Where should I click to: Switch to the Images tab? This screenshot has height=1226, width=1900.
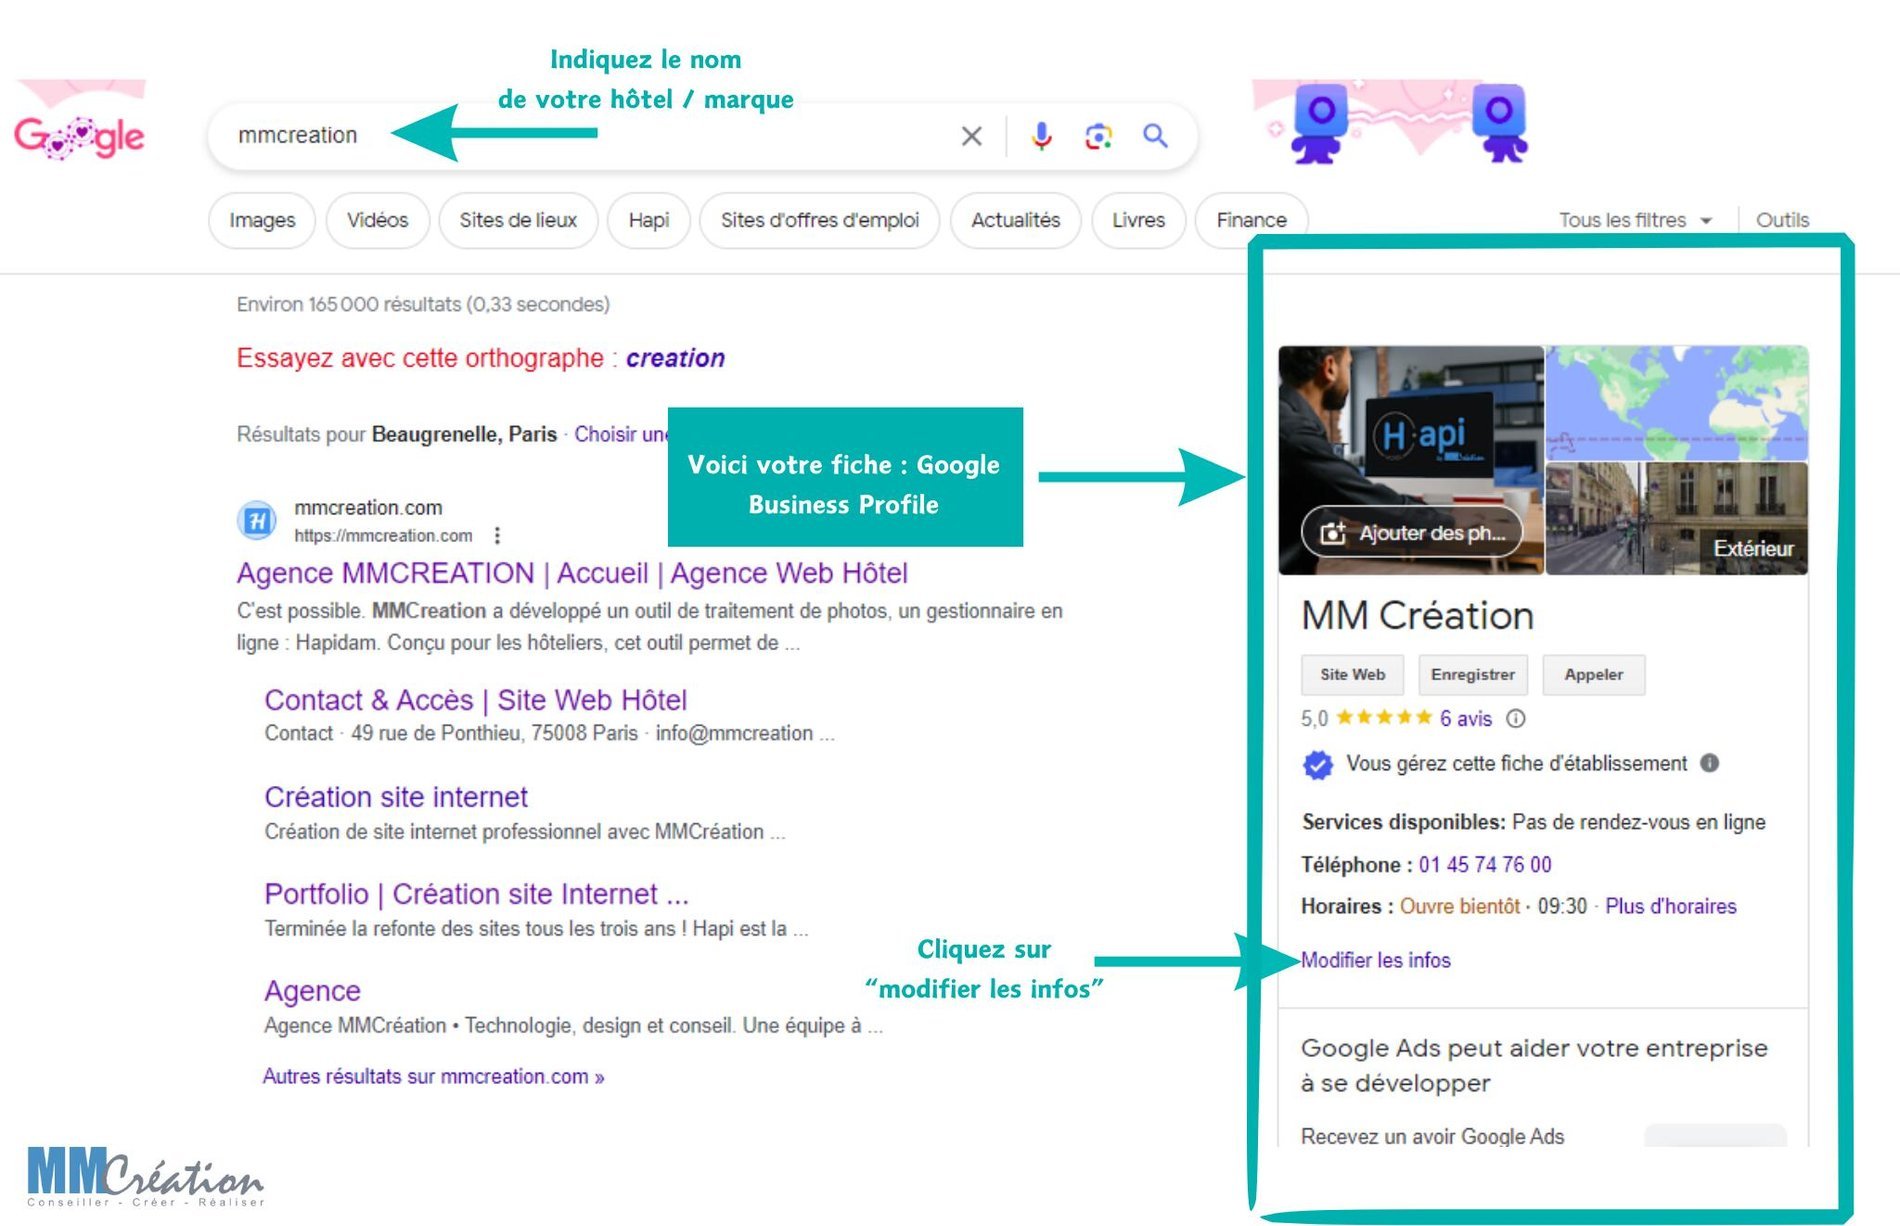pyautogui.click(x=261, y=220)
